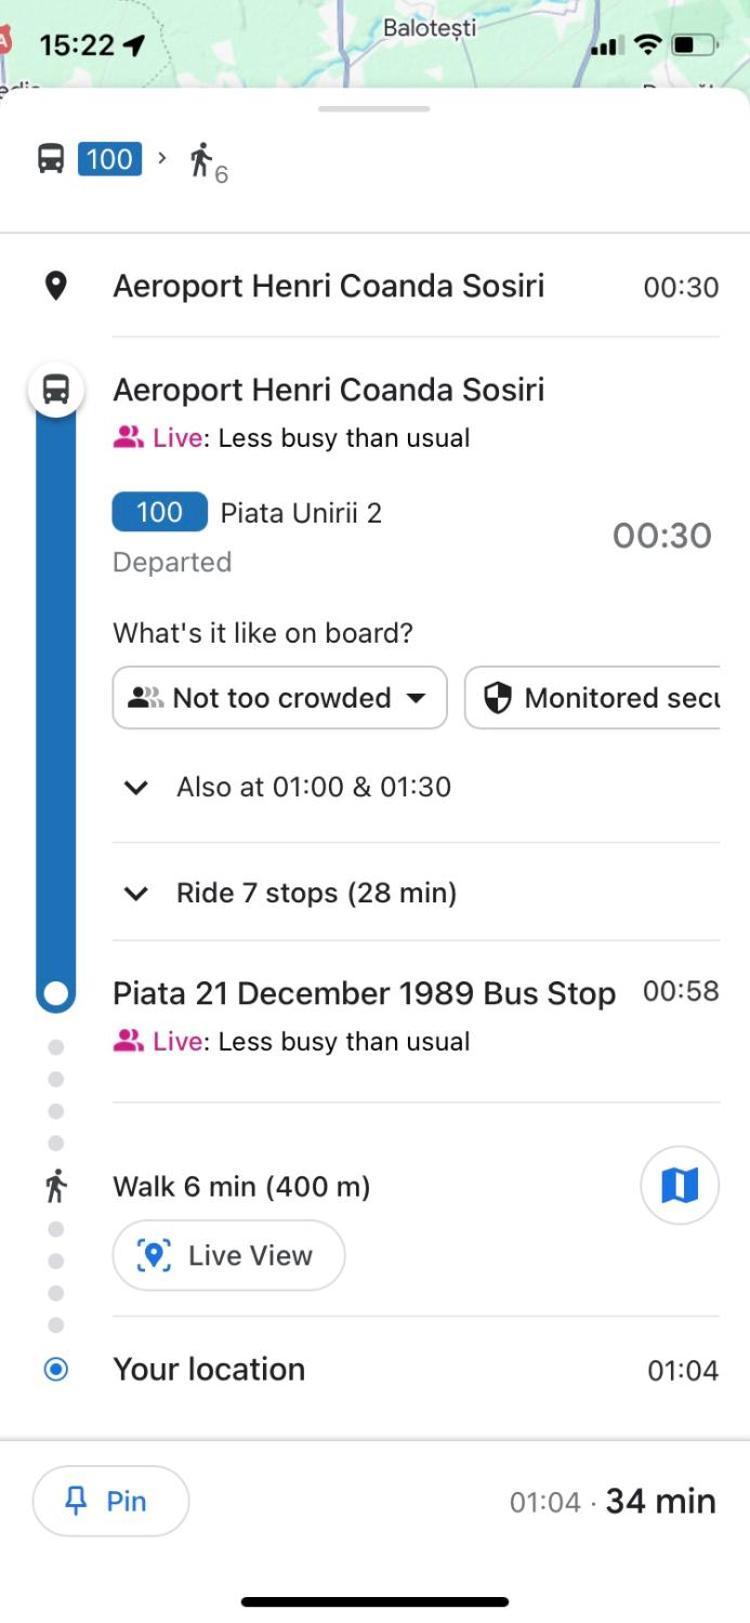750x1623 pixels.
Task: Select Piata 21 December 1989 Bus Stop
Action: pyautogui.click(x=364, y=993)
